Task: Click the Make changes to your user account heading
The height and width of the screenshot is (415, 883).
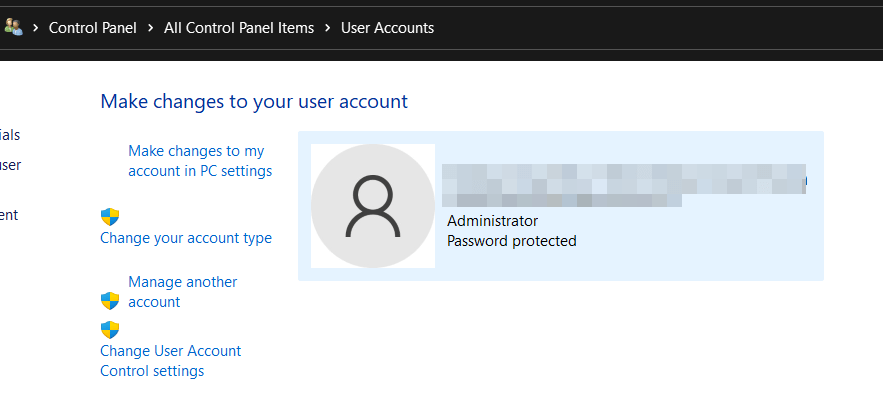Action: pos(254,101)
